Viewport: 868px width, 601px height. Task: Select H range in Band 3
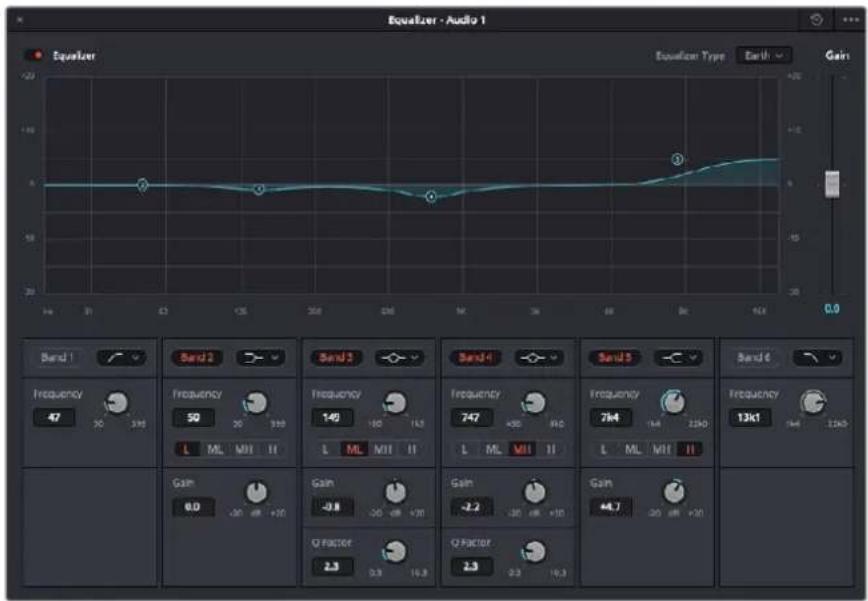411,449
